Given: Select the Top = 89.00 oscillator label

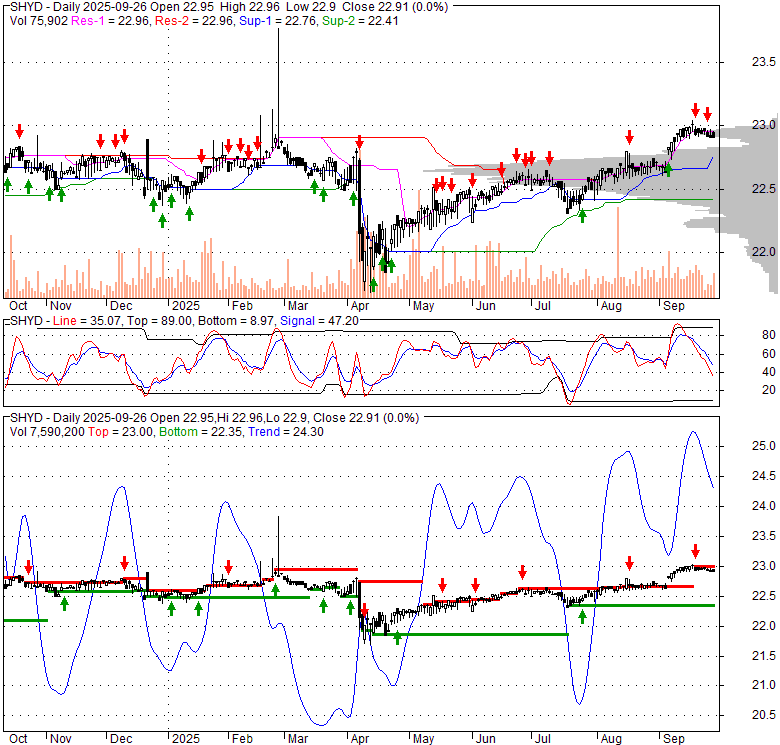Looking at the screenshot, I should tap(159, 321).
